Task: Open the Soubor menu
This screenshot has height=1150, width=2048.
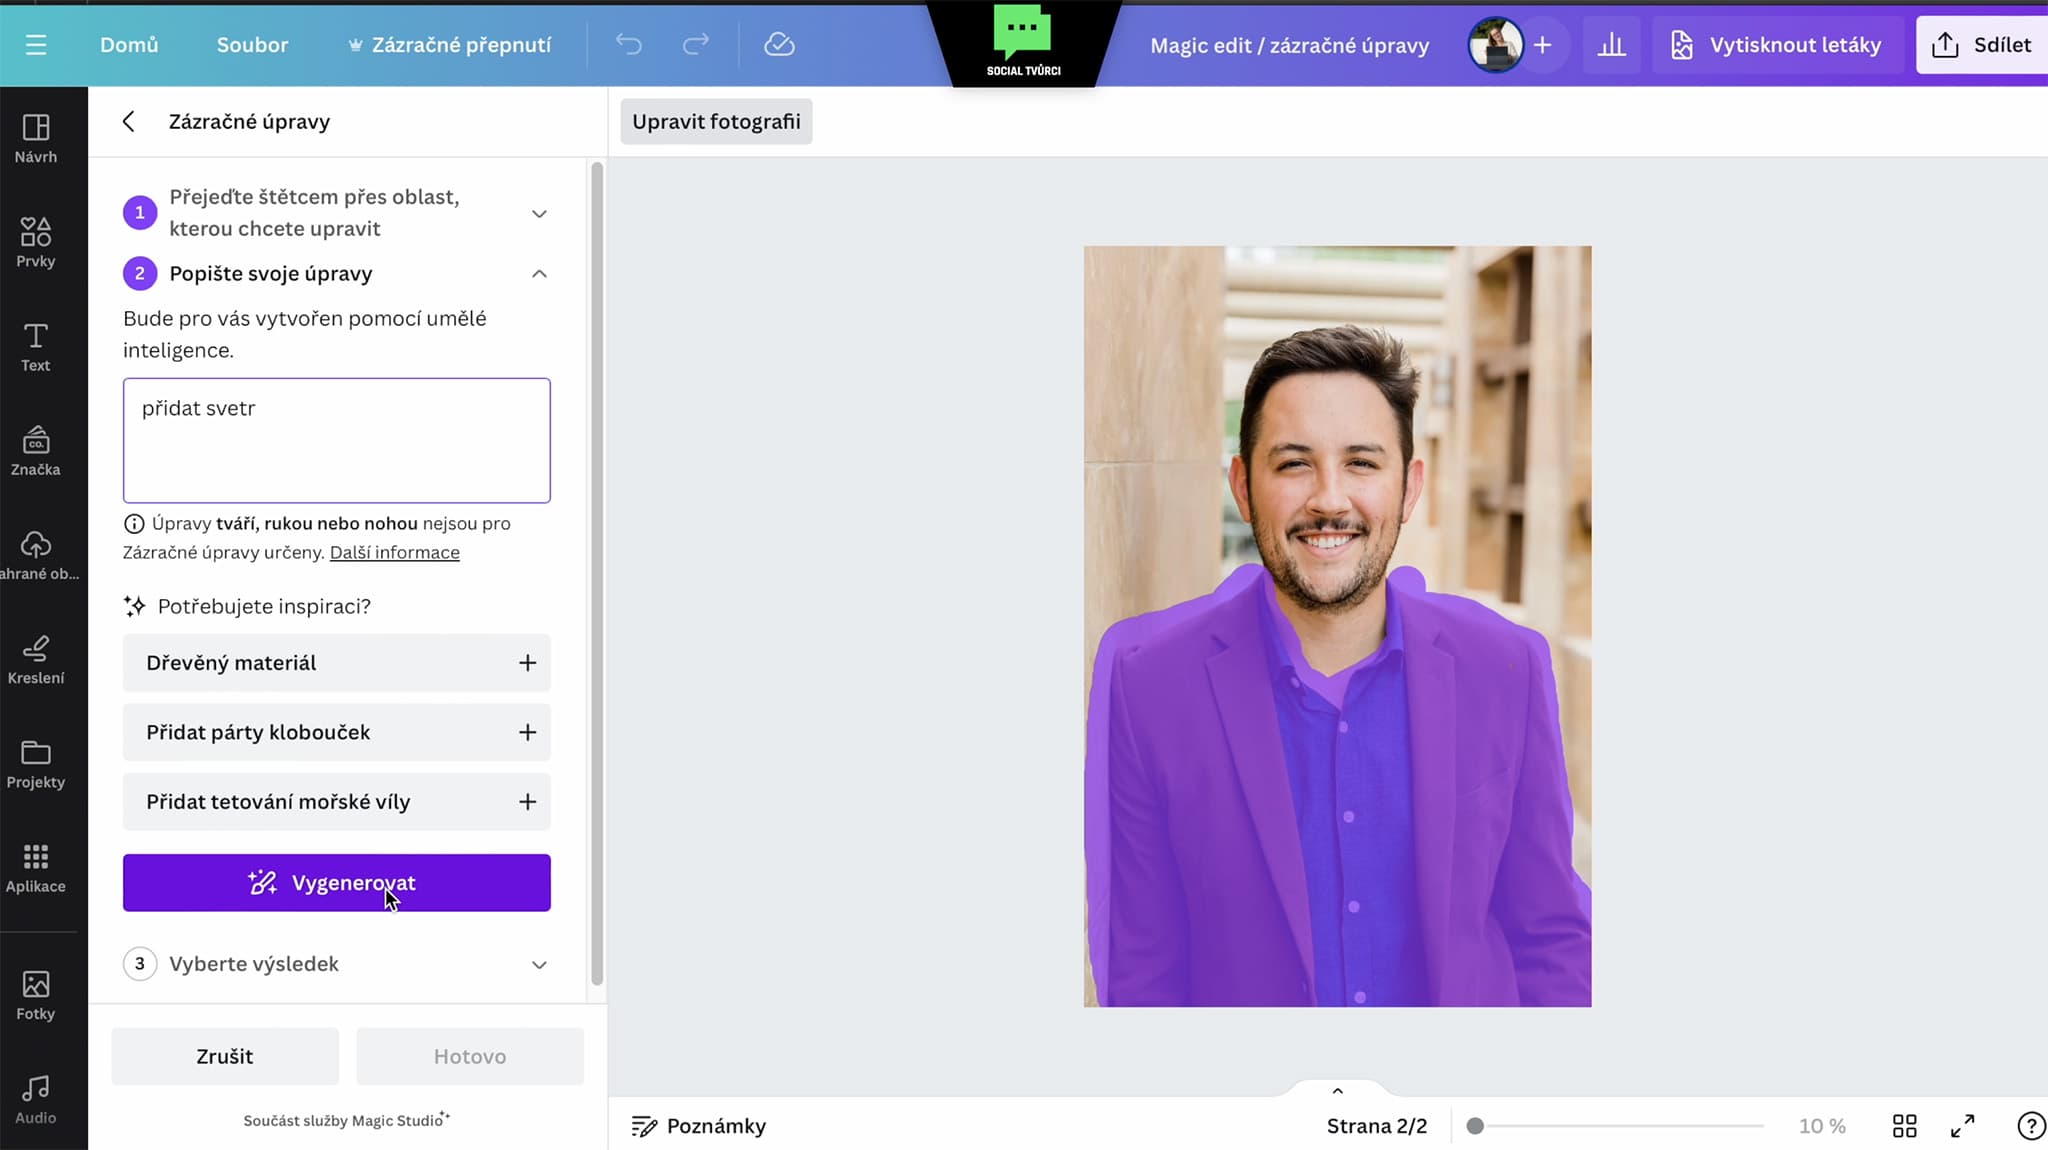Action: [x=252, y=45]
